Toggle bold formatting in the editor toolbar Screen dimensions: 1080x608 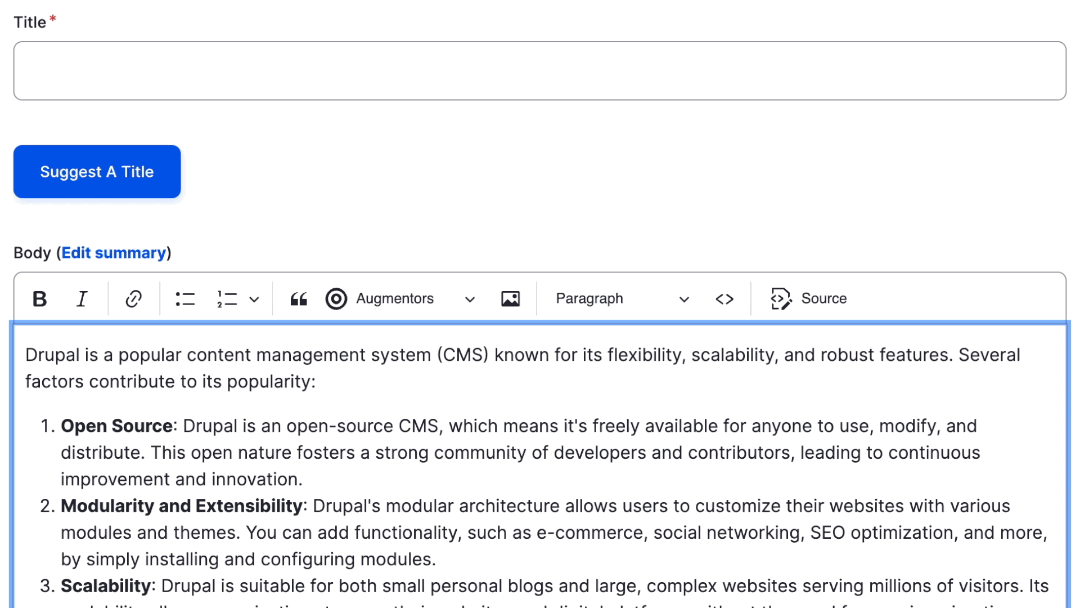(x=40, y=299)
